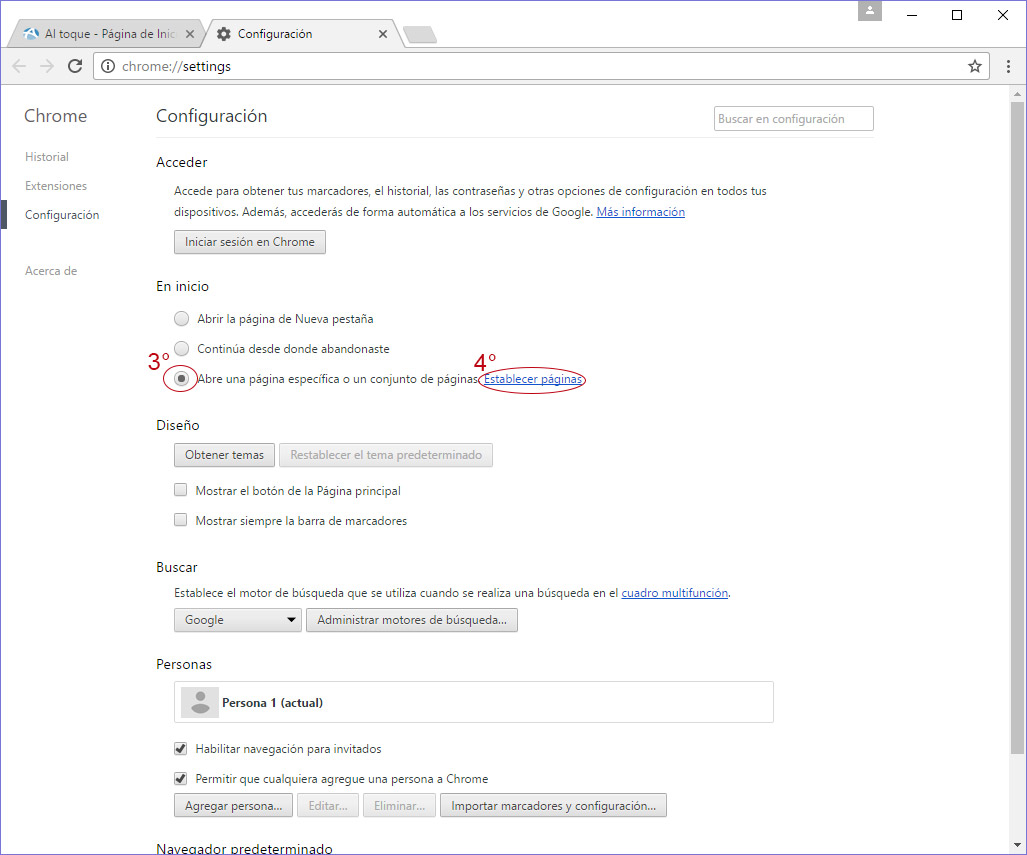This screenshot has width=1027, height=855.
Task: Select Configuración in the sidebar
Action: pyautogui.click(x=62, y=215)
